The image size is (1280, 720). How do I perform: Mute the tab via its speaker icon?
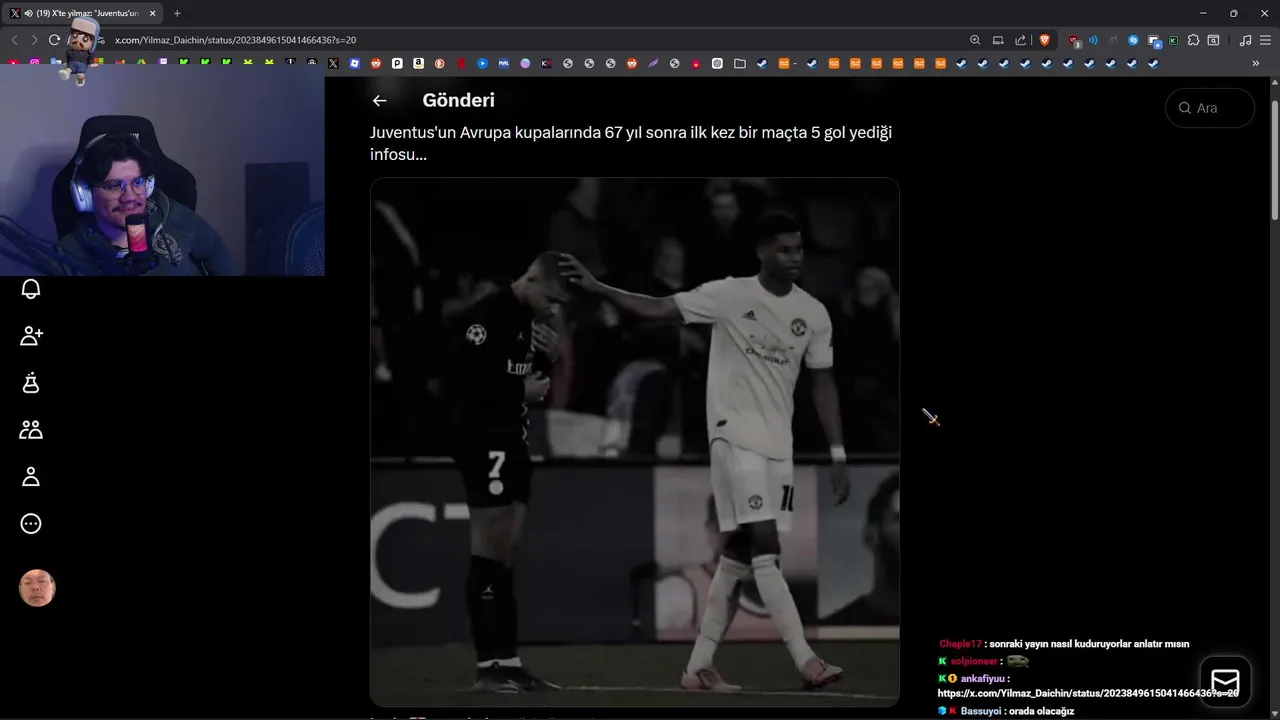pyautogui.click(x=28, y=13)
